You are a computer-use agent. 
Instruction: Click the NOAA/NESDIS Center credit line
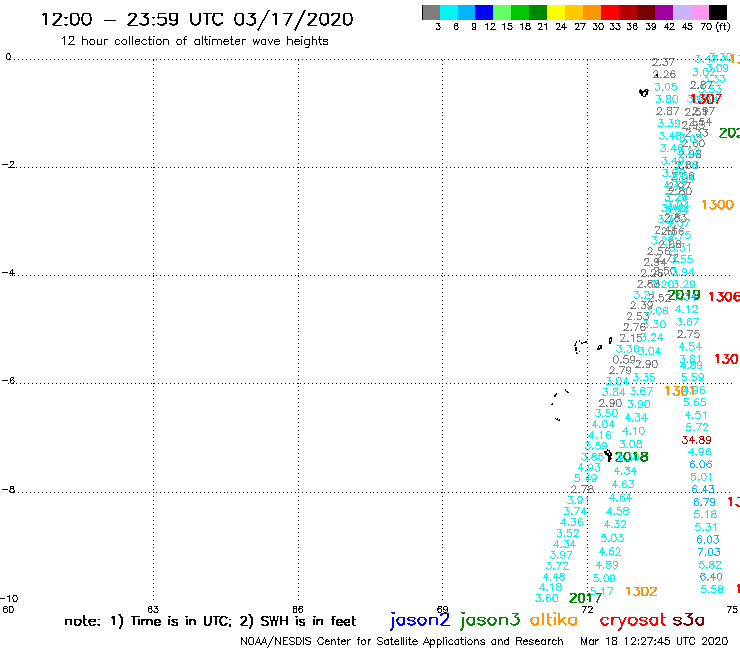pyautogui.click(x=402, y=641)
